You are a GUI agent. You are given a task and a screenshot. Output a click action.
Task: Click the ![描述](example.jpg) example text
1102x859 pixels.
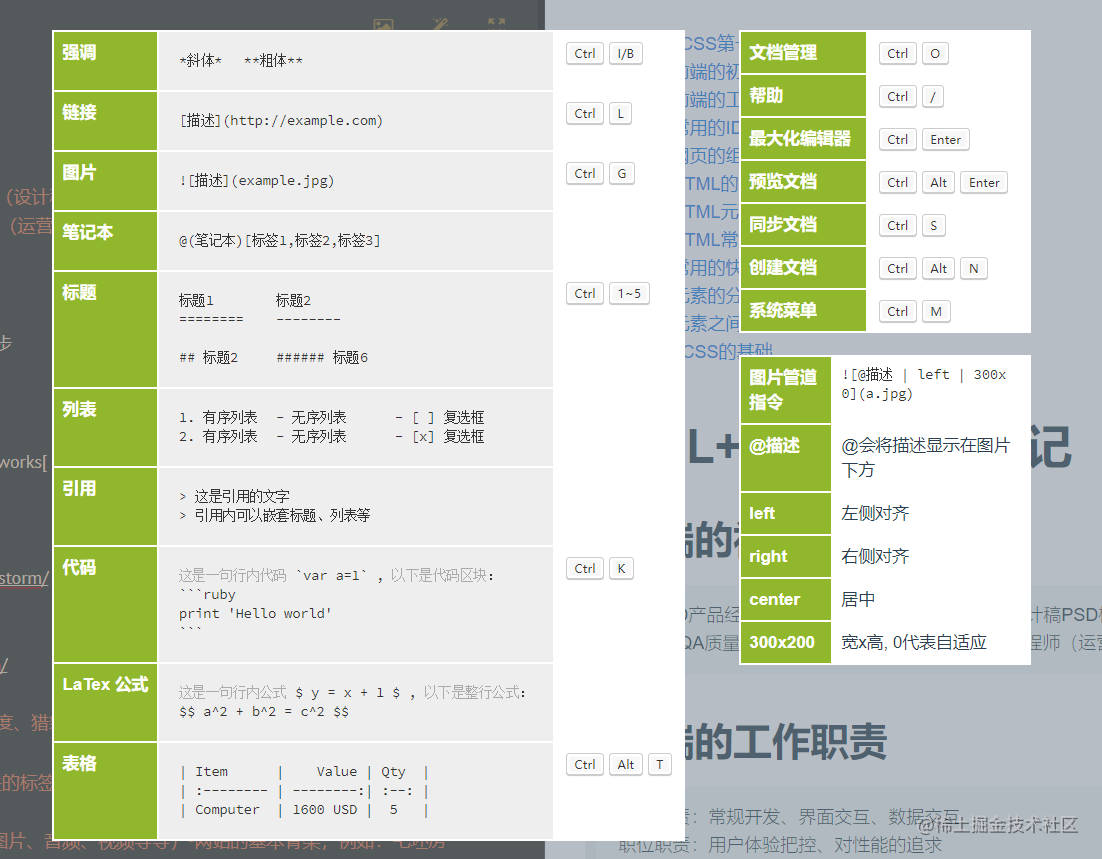257,181
